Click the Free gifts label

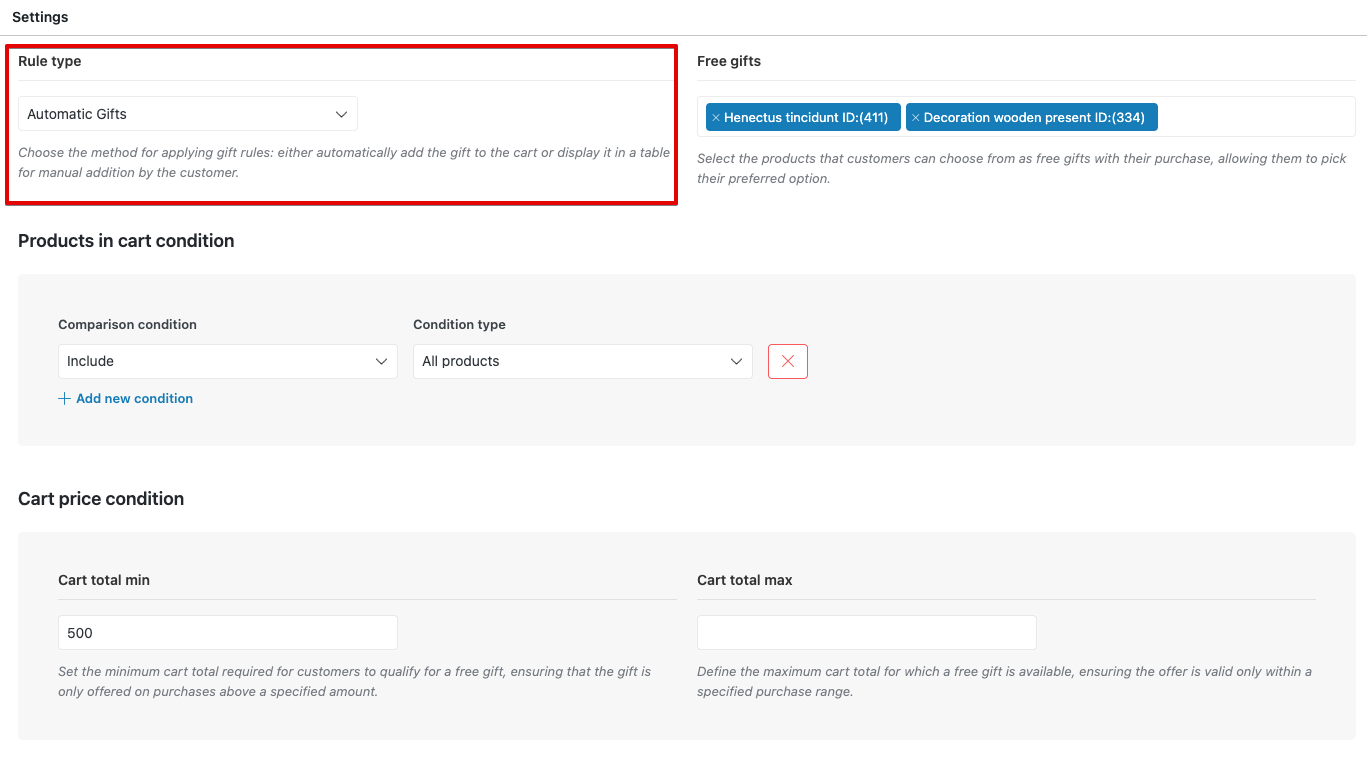coord(729,61)
